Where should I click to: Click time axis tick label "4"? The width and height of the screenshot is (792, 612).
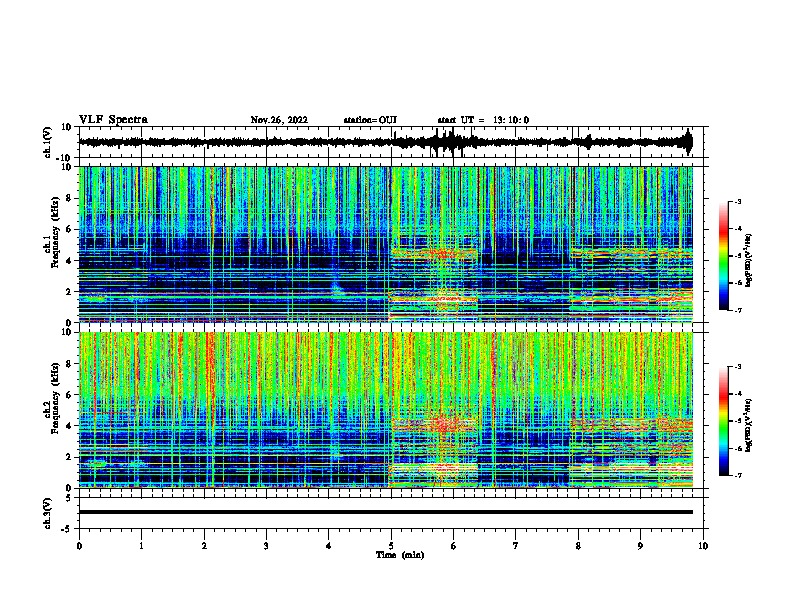329,546
